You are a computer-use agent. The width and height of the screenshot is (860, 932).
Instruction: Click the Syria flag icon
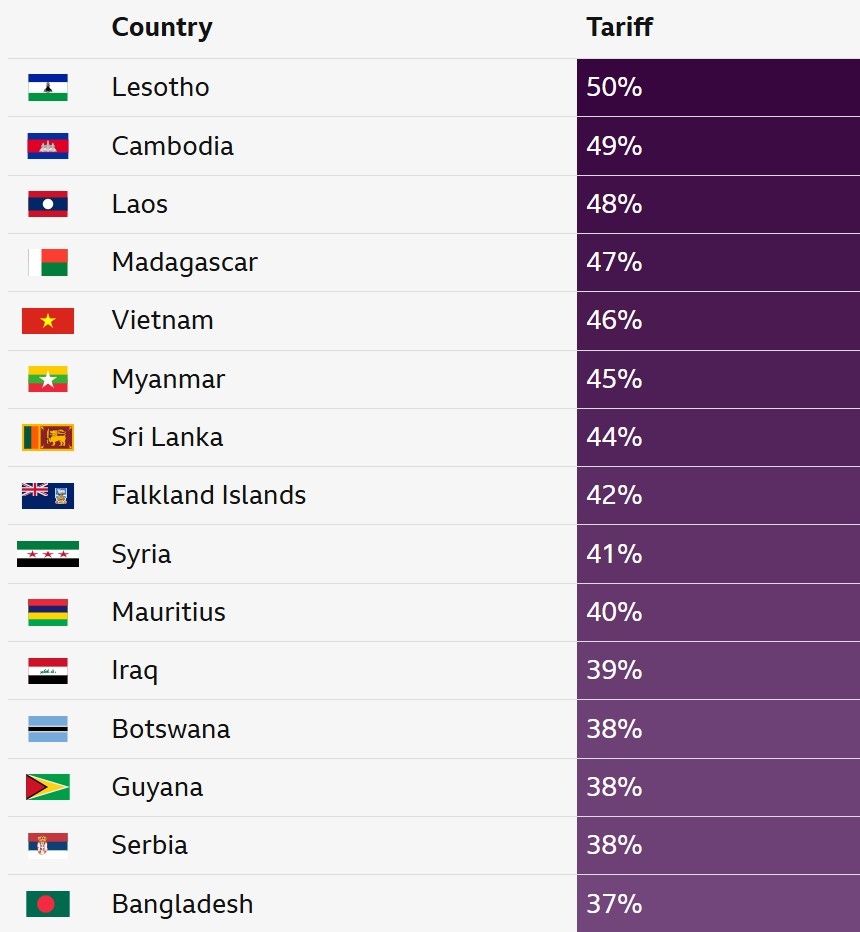(48, 554)
